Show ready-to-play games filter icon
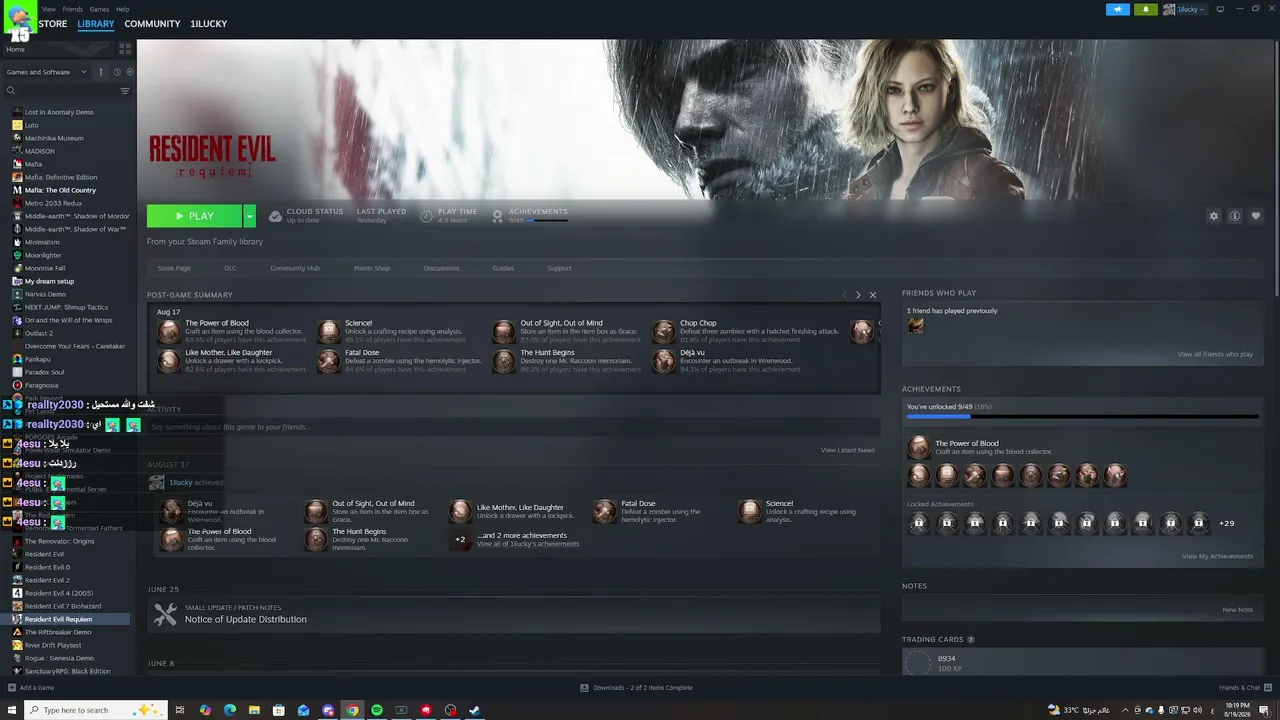Screen dimensions: 1280x720 (129, 72)
